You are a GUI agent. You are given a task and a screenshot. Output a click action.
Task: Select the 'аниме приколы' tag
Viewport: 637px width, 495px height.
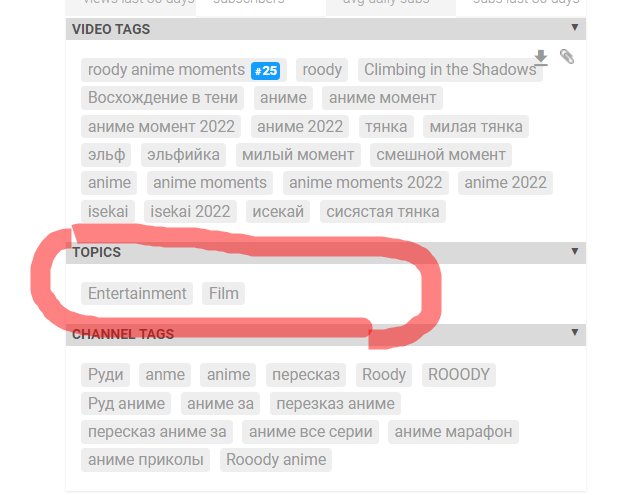145,460
